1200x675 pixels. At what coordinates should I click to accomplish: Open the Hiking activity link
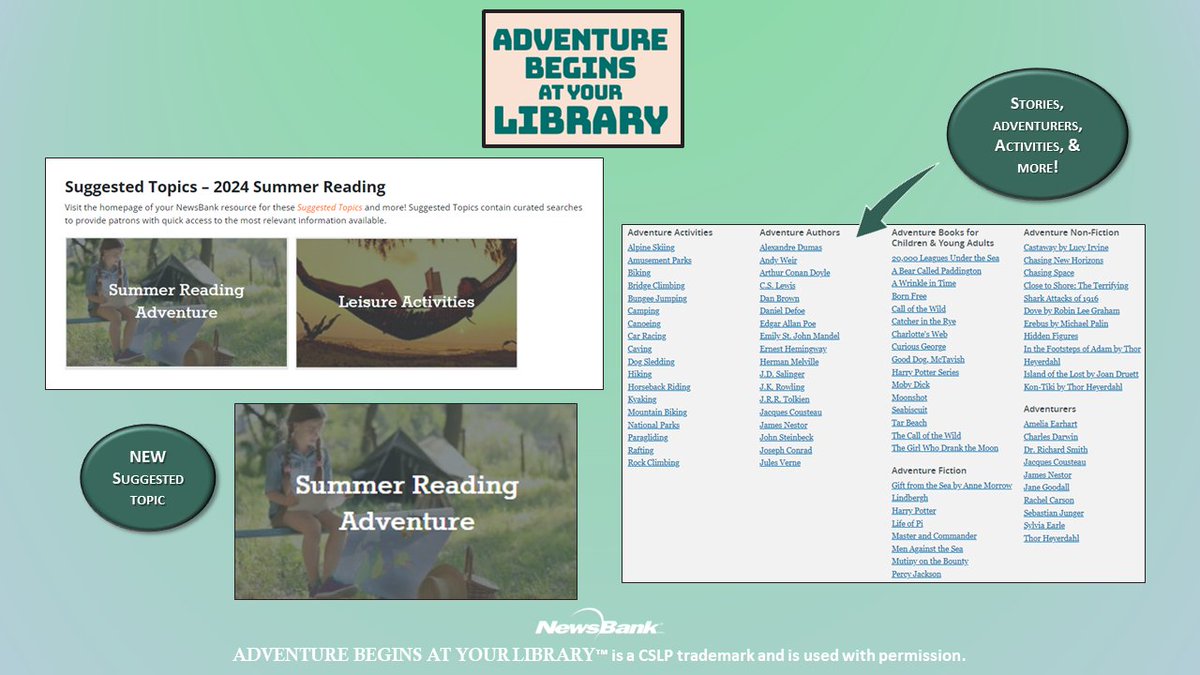(x=638, y=374)
